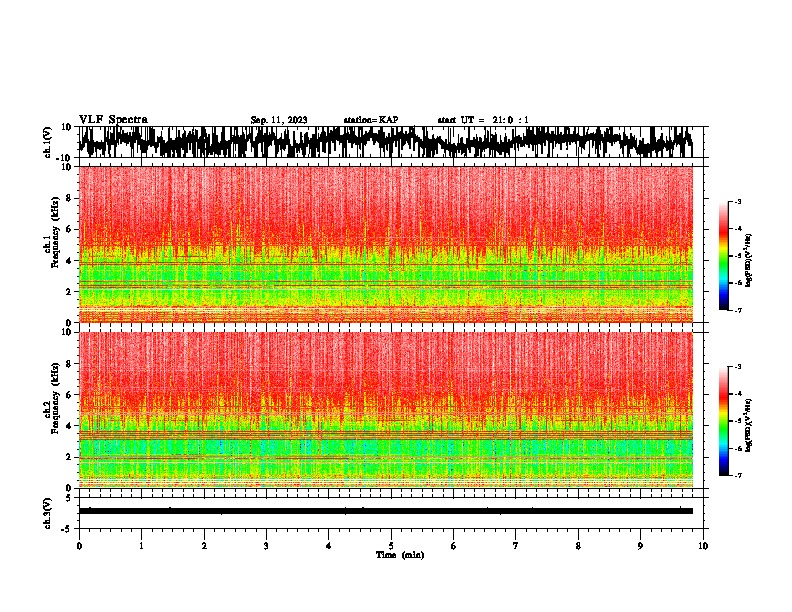Click the "9" tick label on Time axis

(640, 546)
